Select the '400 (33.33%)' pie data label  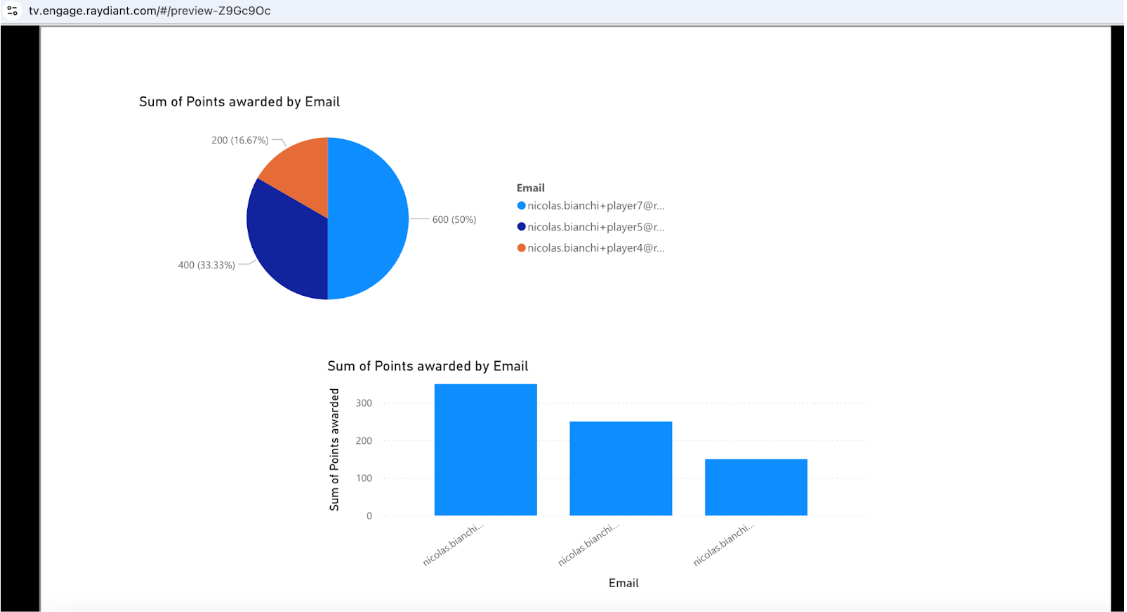click(206, 265)
